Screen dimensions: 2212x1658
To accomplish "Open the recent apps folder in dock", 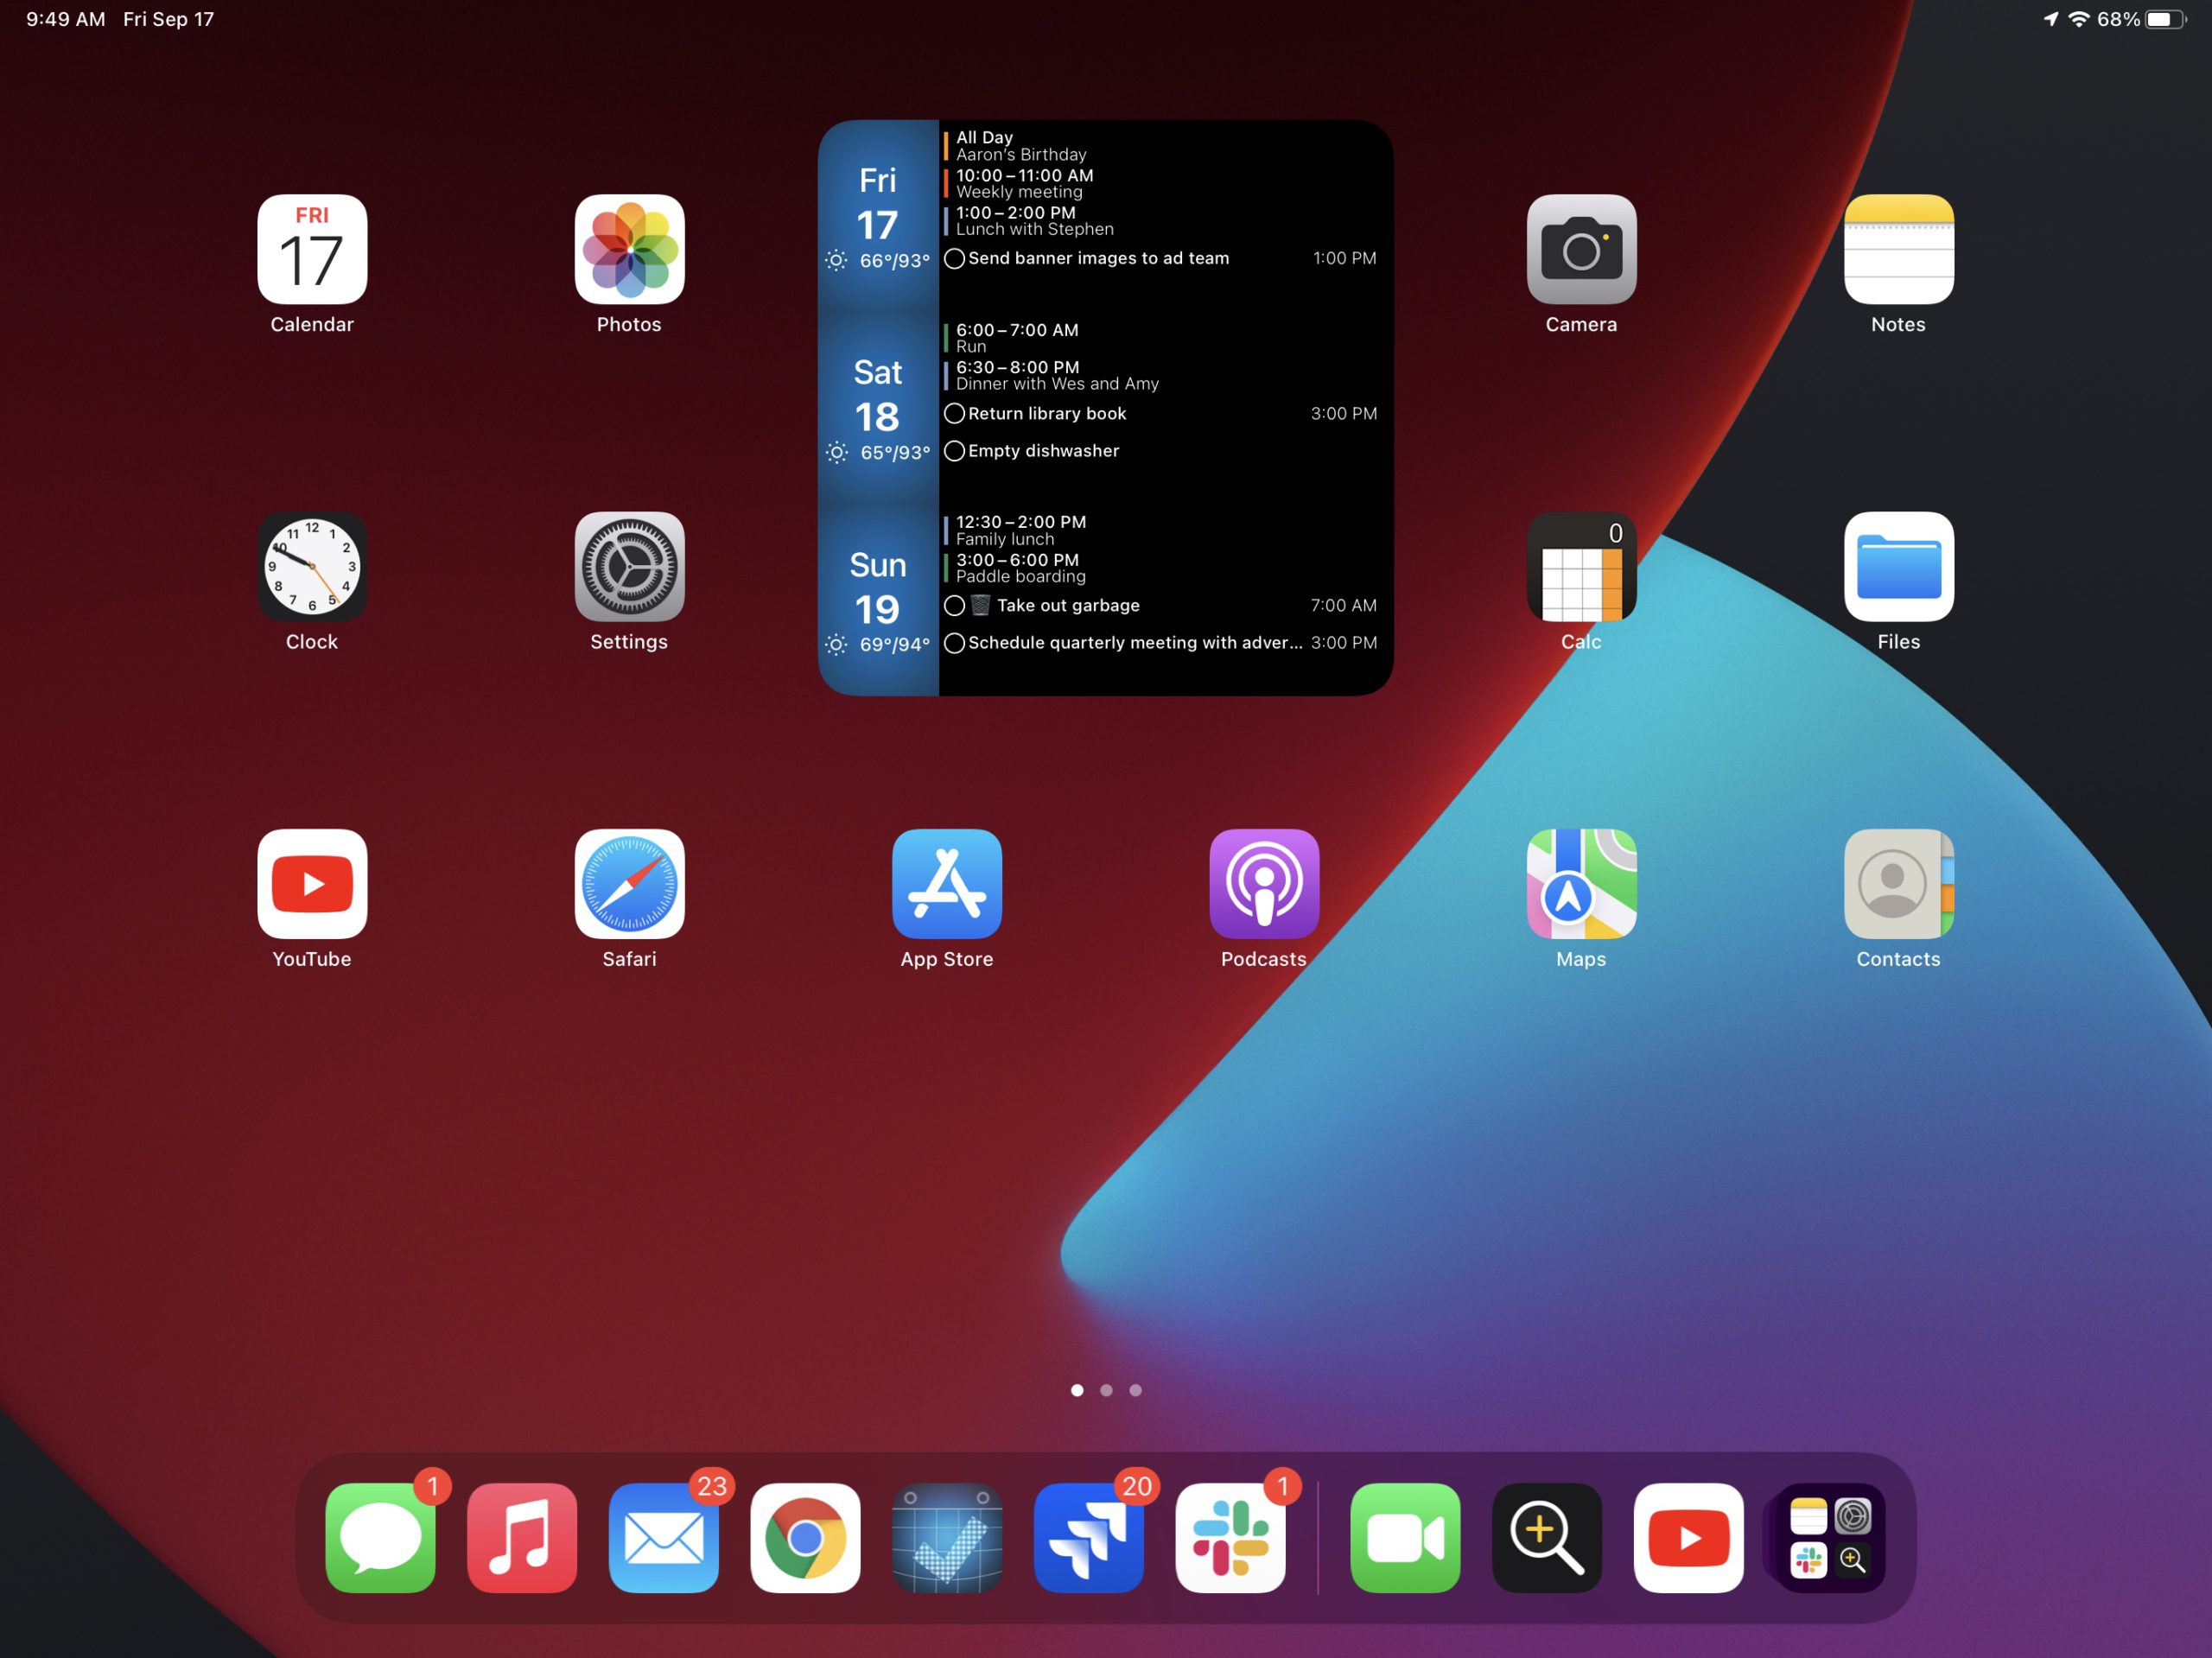I will [1830, 1538].
